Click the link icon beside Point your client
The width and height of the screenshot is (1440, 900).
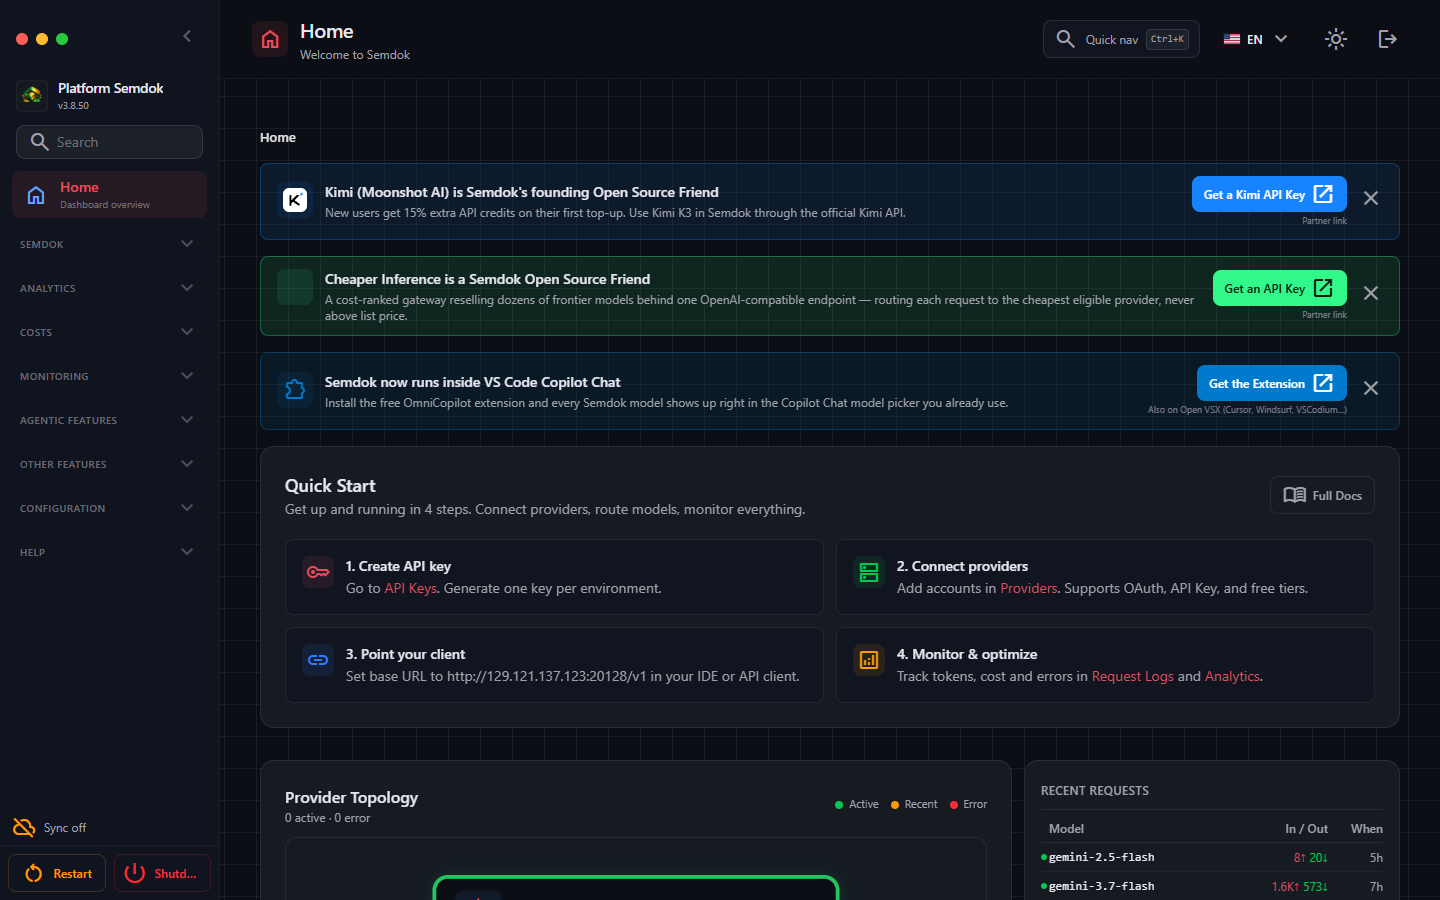point(318,660)
